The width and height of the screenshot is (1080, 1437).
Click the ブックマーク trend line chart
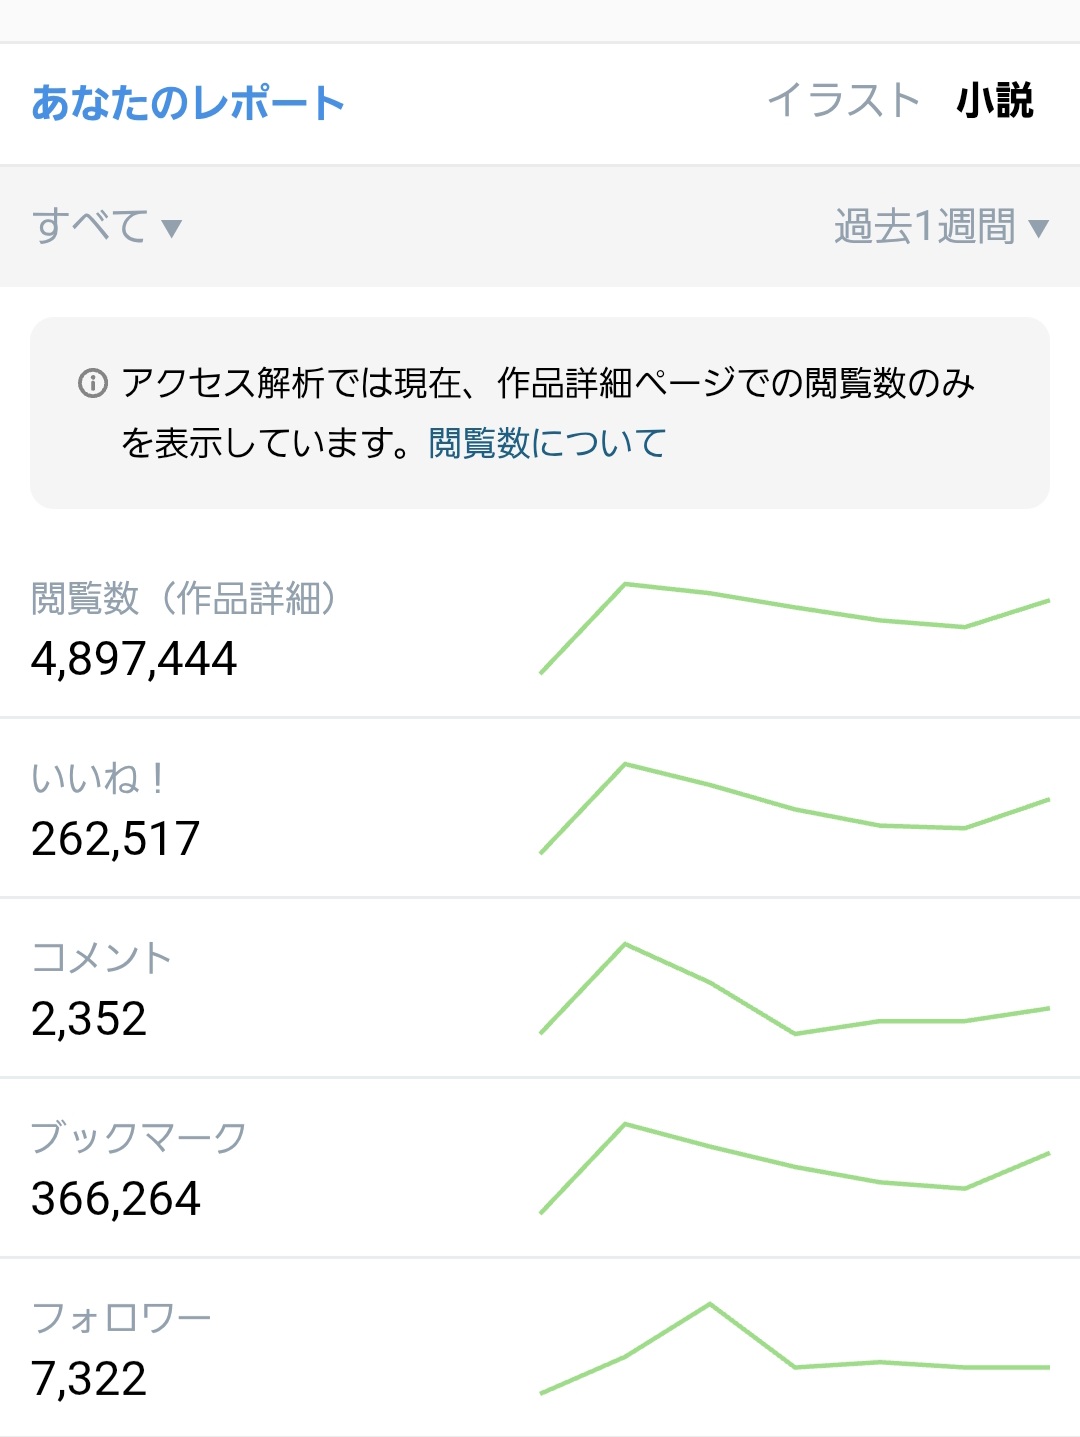tap(794, 1168)
